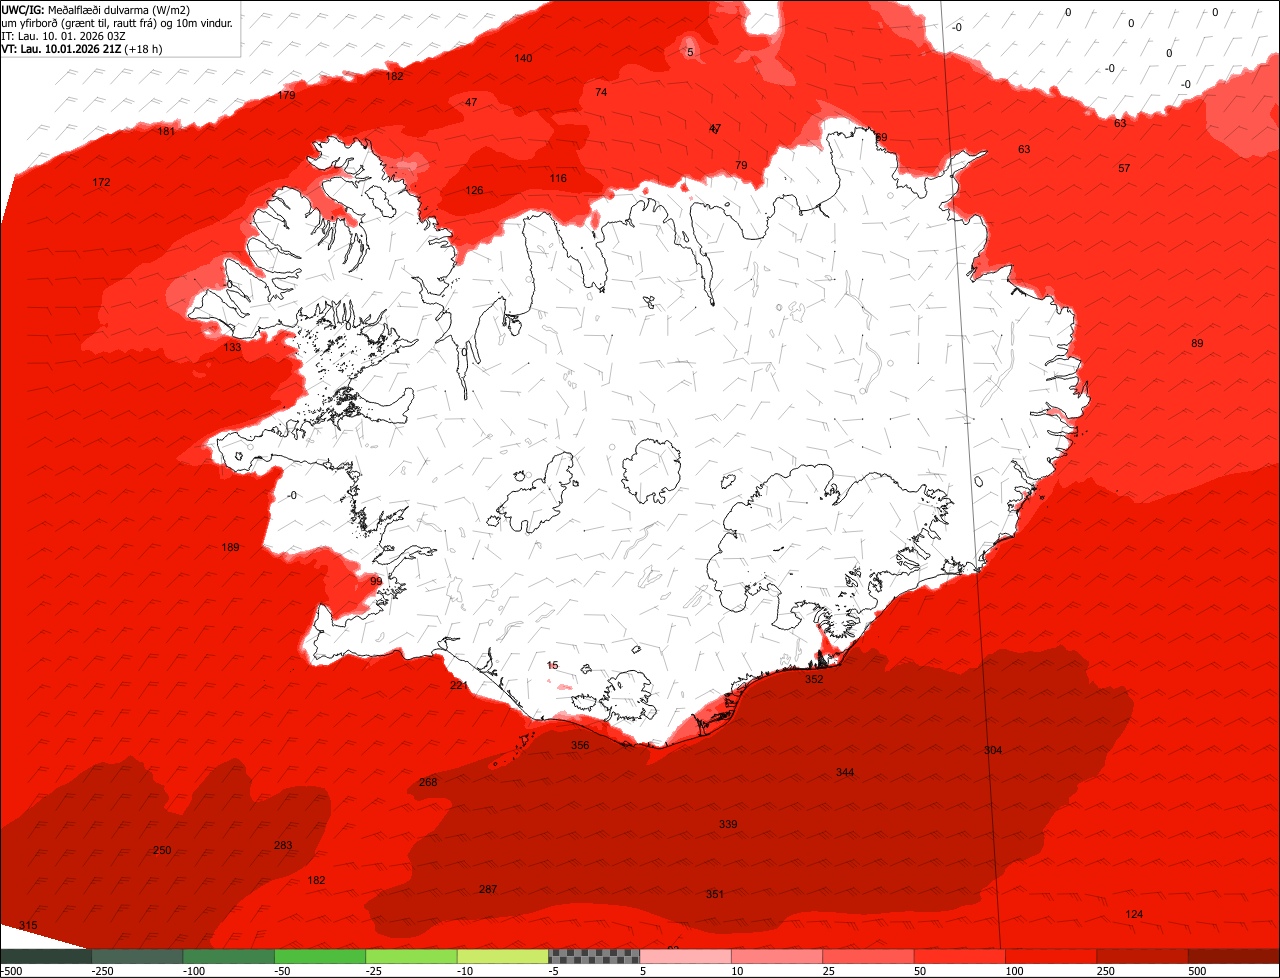Click the -500 to -250 darkest green swatch

click(x=45, y=956)
